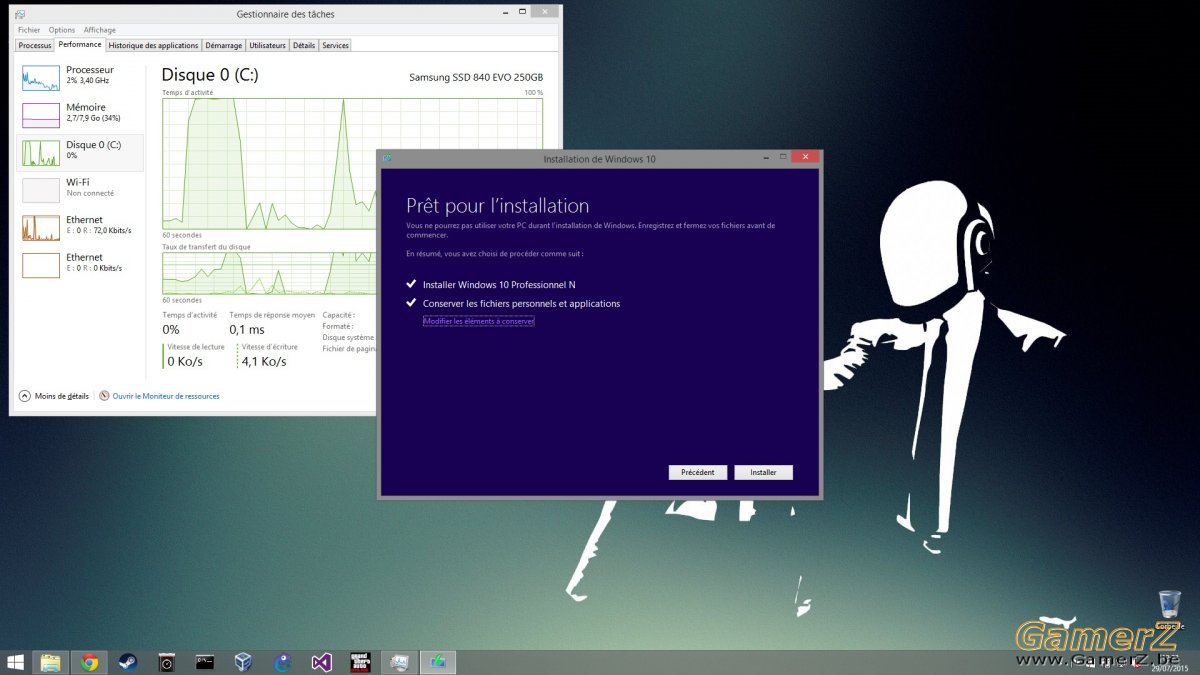Click the Temps de réponse moyen value 0,1 ms
1200x675 pixels.
247,329
